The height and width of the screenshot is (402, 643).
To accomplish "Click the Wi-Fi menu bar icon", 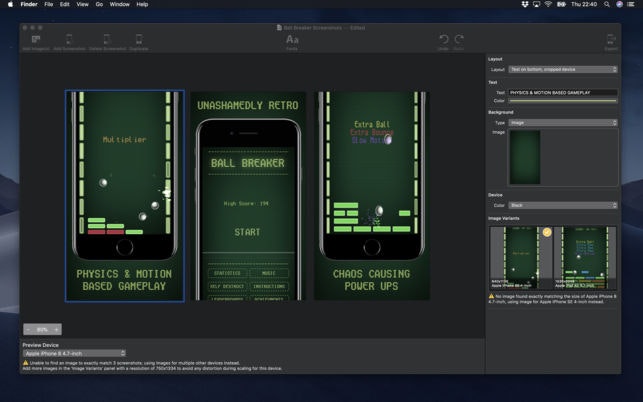I will point(548,4).
